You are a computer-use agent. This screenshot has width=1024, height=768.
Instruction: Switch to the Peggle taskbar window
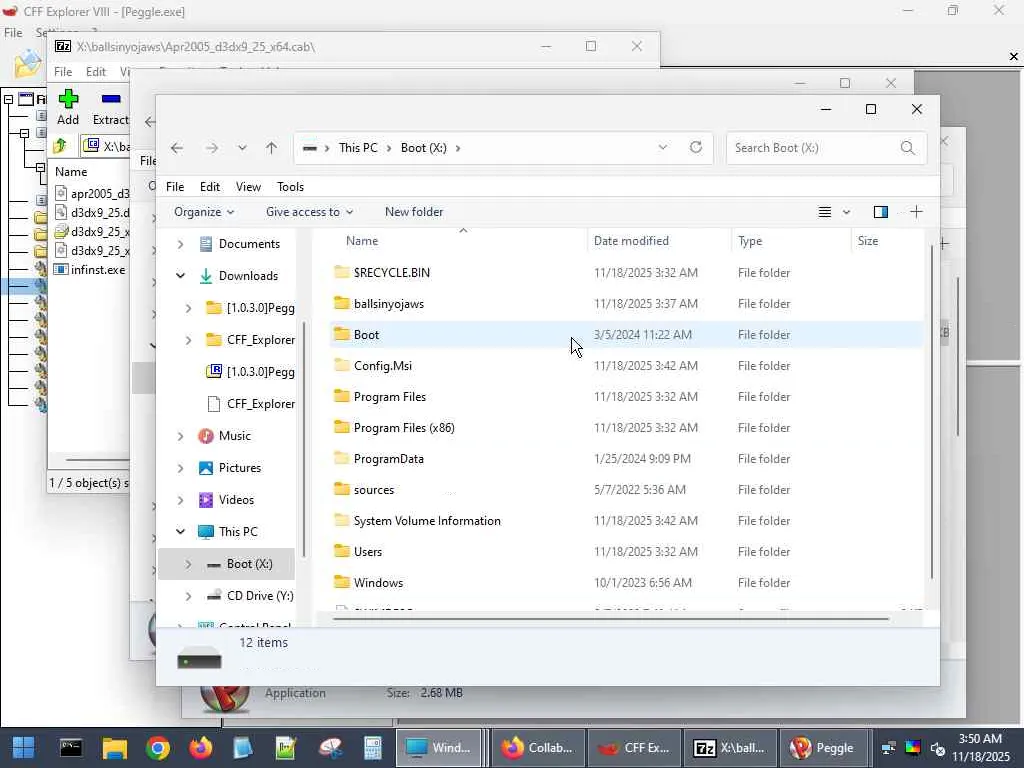tap(822, 748)
